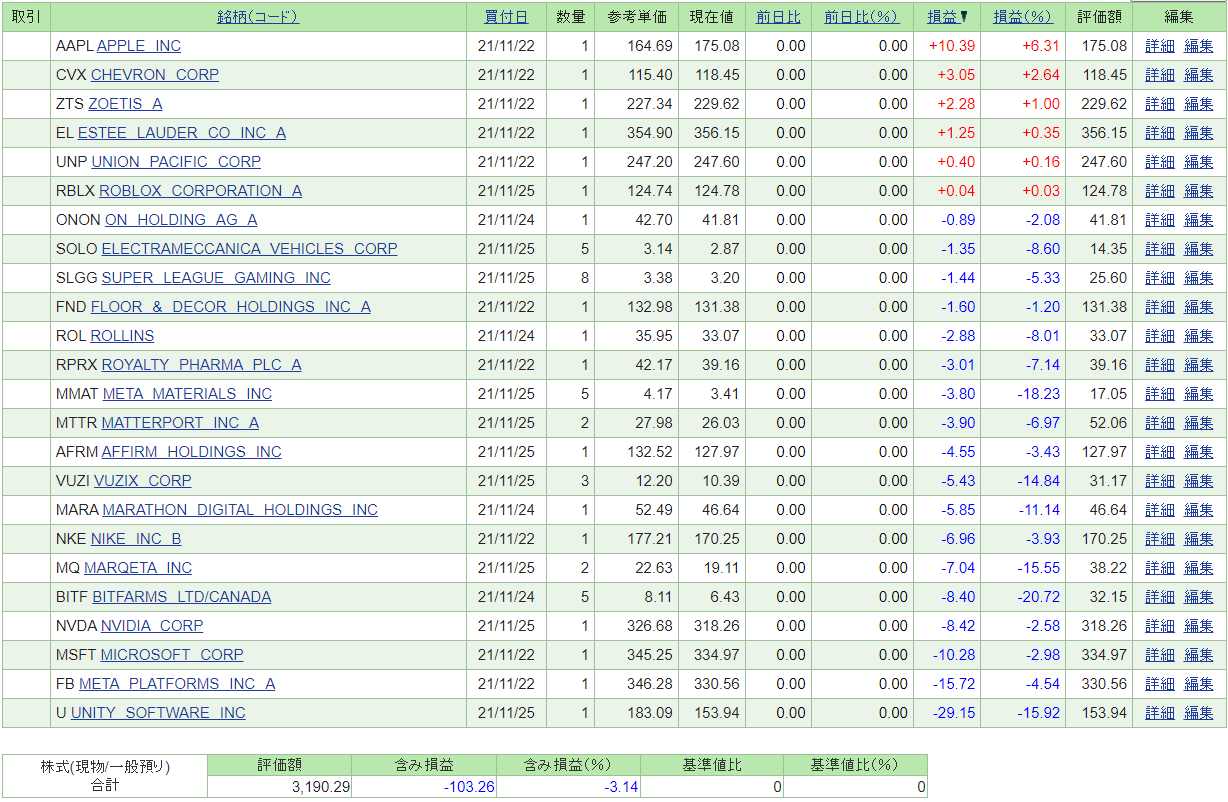Open UNITY SOFTWARE INC link
This screenshot has width=1228, height=802.
[x=158, y=713]
